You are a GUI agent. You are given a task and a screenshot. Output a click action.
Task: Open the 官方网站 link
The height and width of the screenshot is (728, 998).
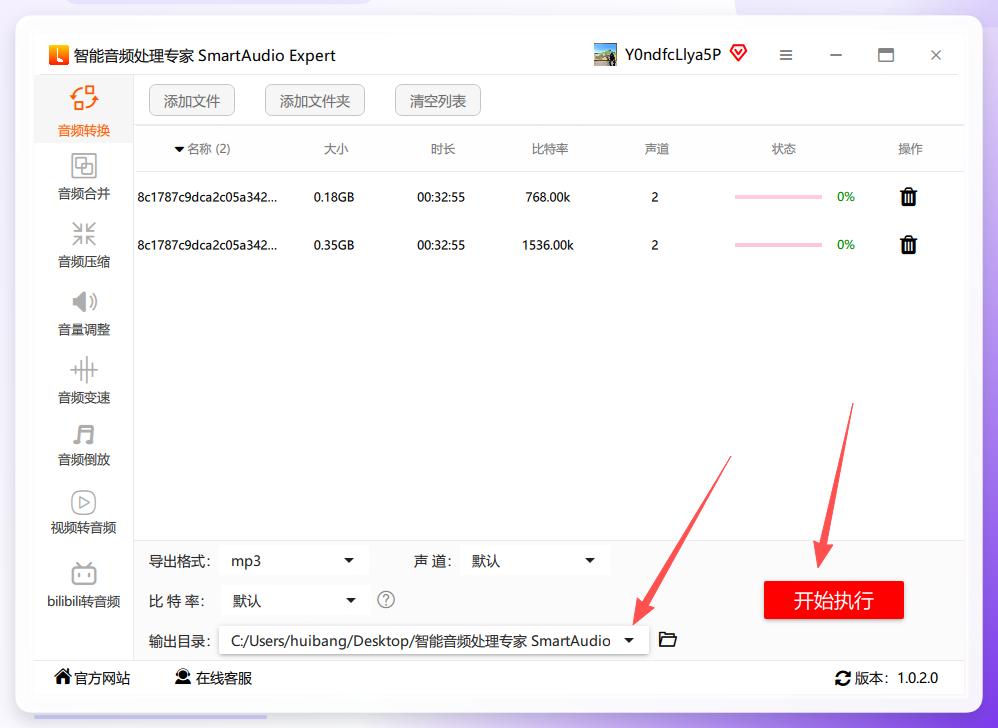(x=92, y=678)
